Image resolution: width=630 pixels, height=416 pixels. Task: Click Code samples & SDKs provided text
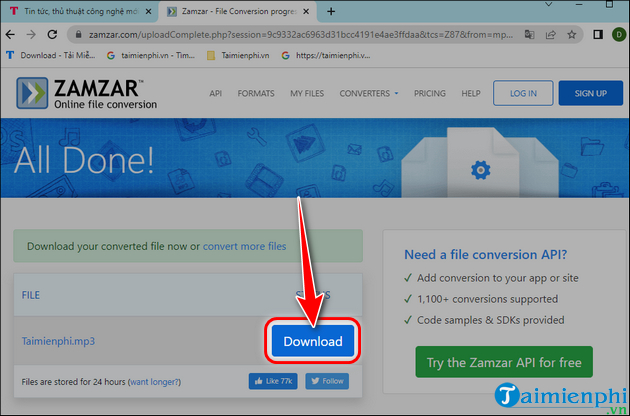tap(491, 320)
